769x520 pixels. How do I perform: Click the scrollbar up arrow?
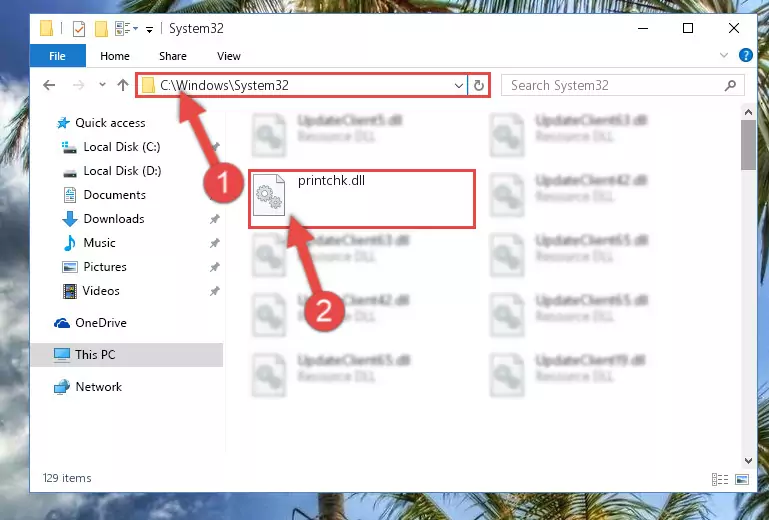[748, 112]
